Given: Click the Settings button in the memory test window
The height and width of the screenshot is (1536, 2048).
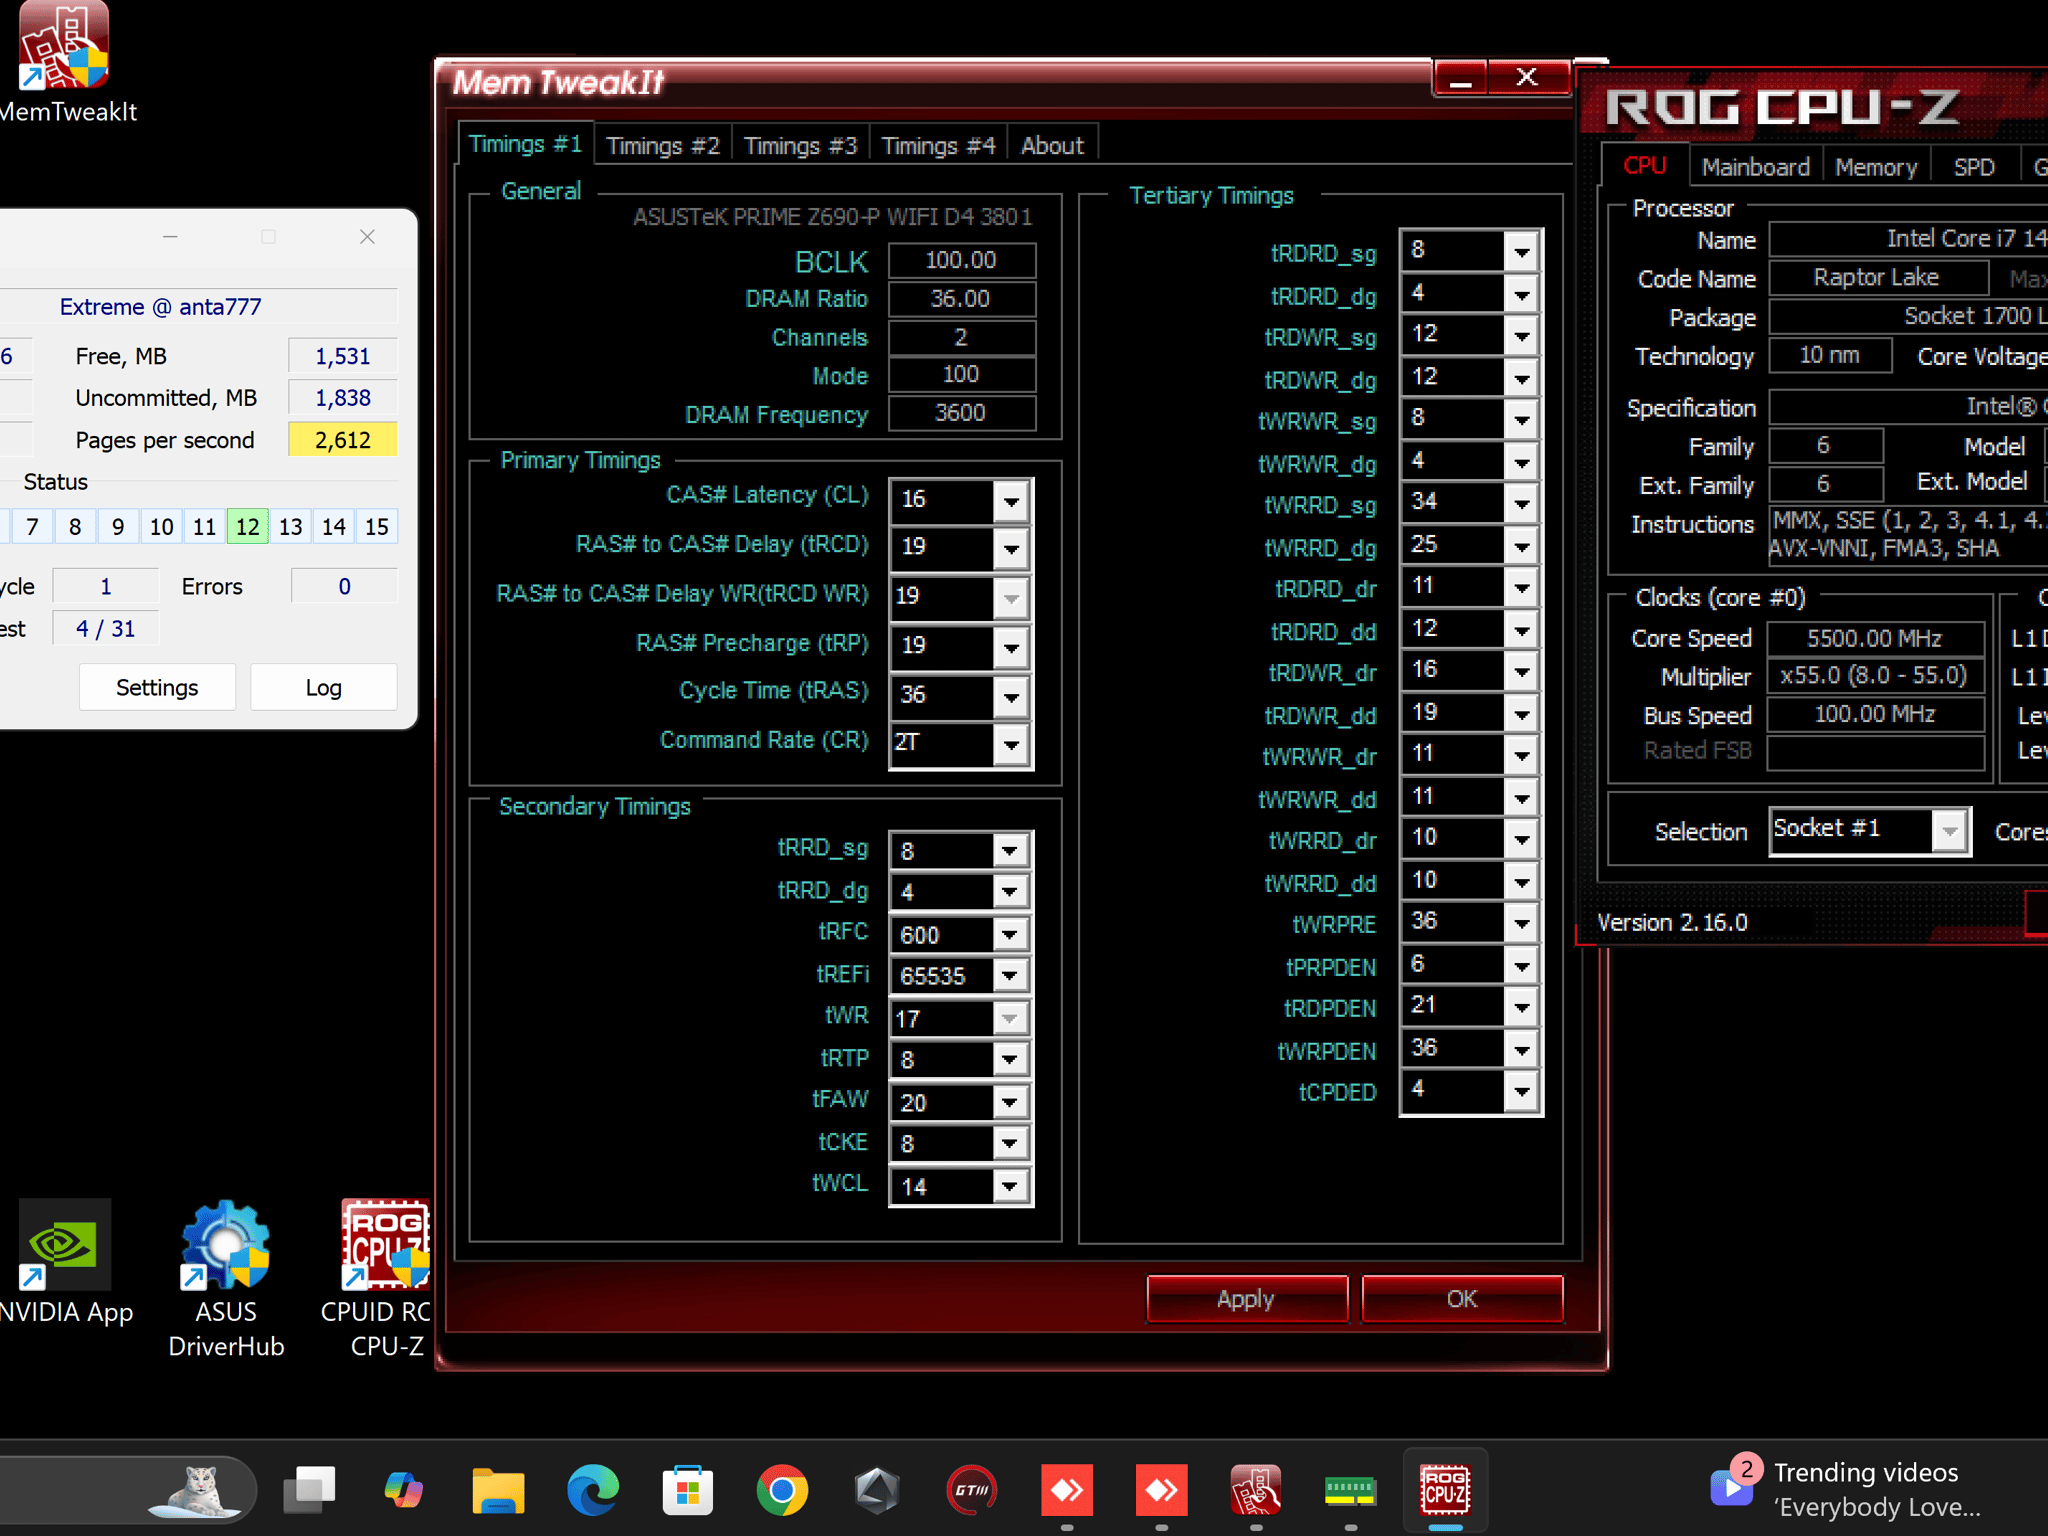Looking at the screenshot, I should pos(157,687).
